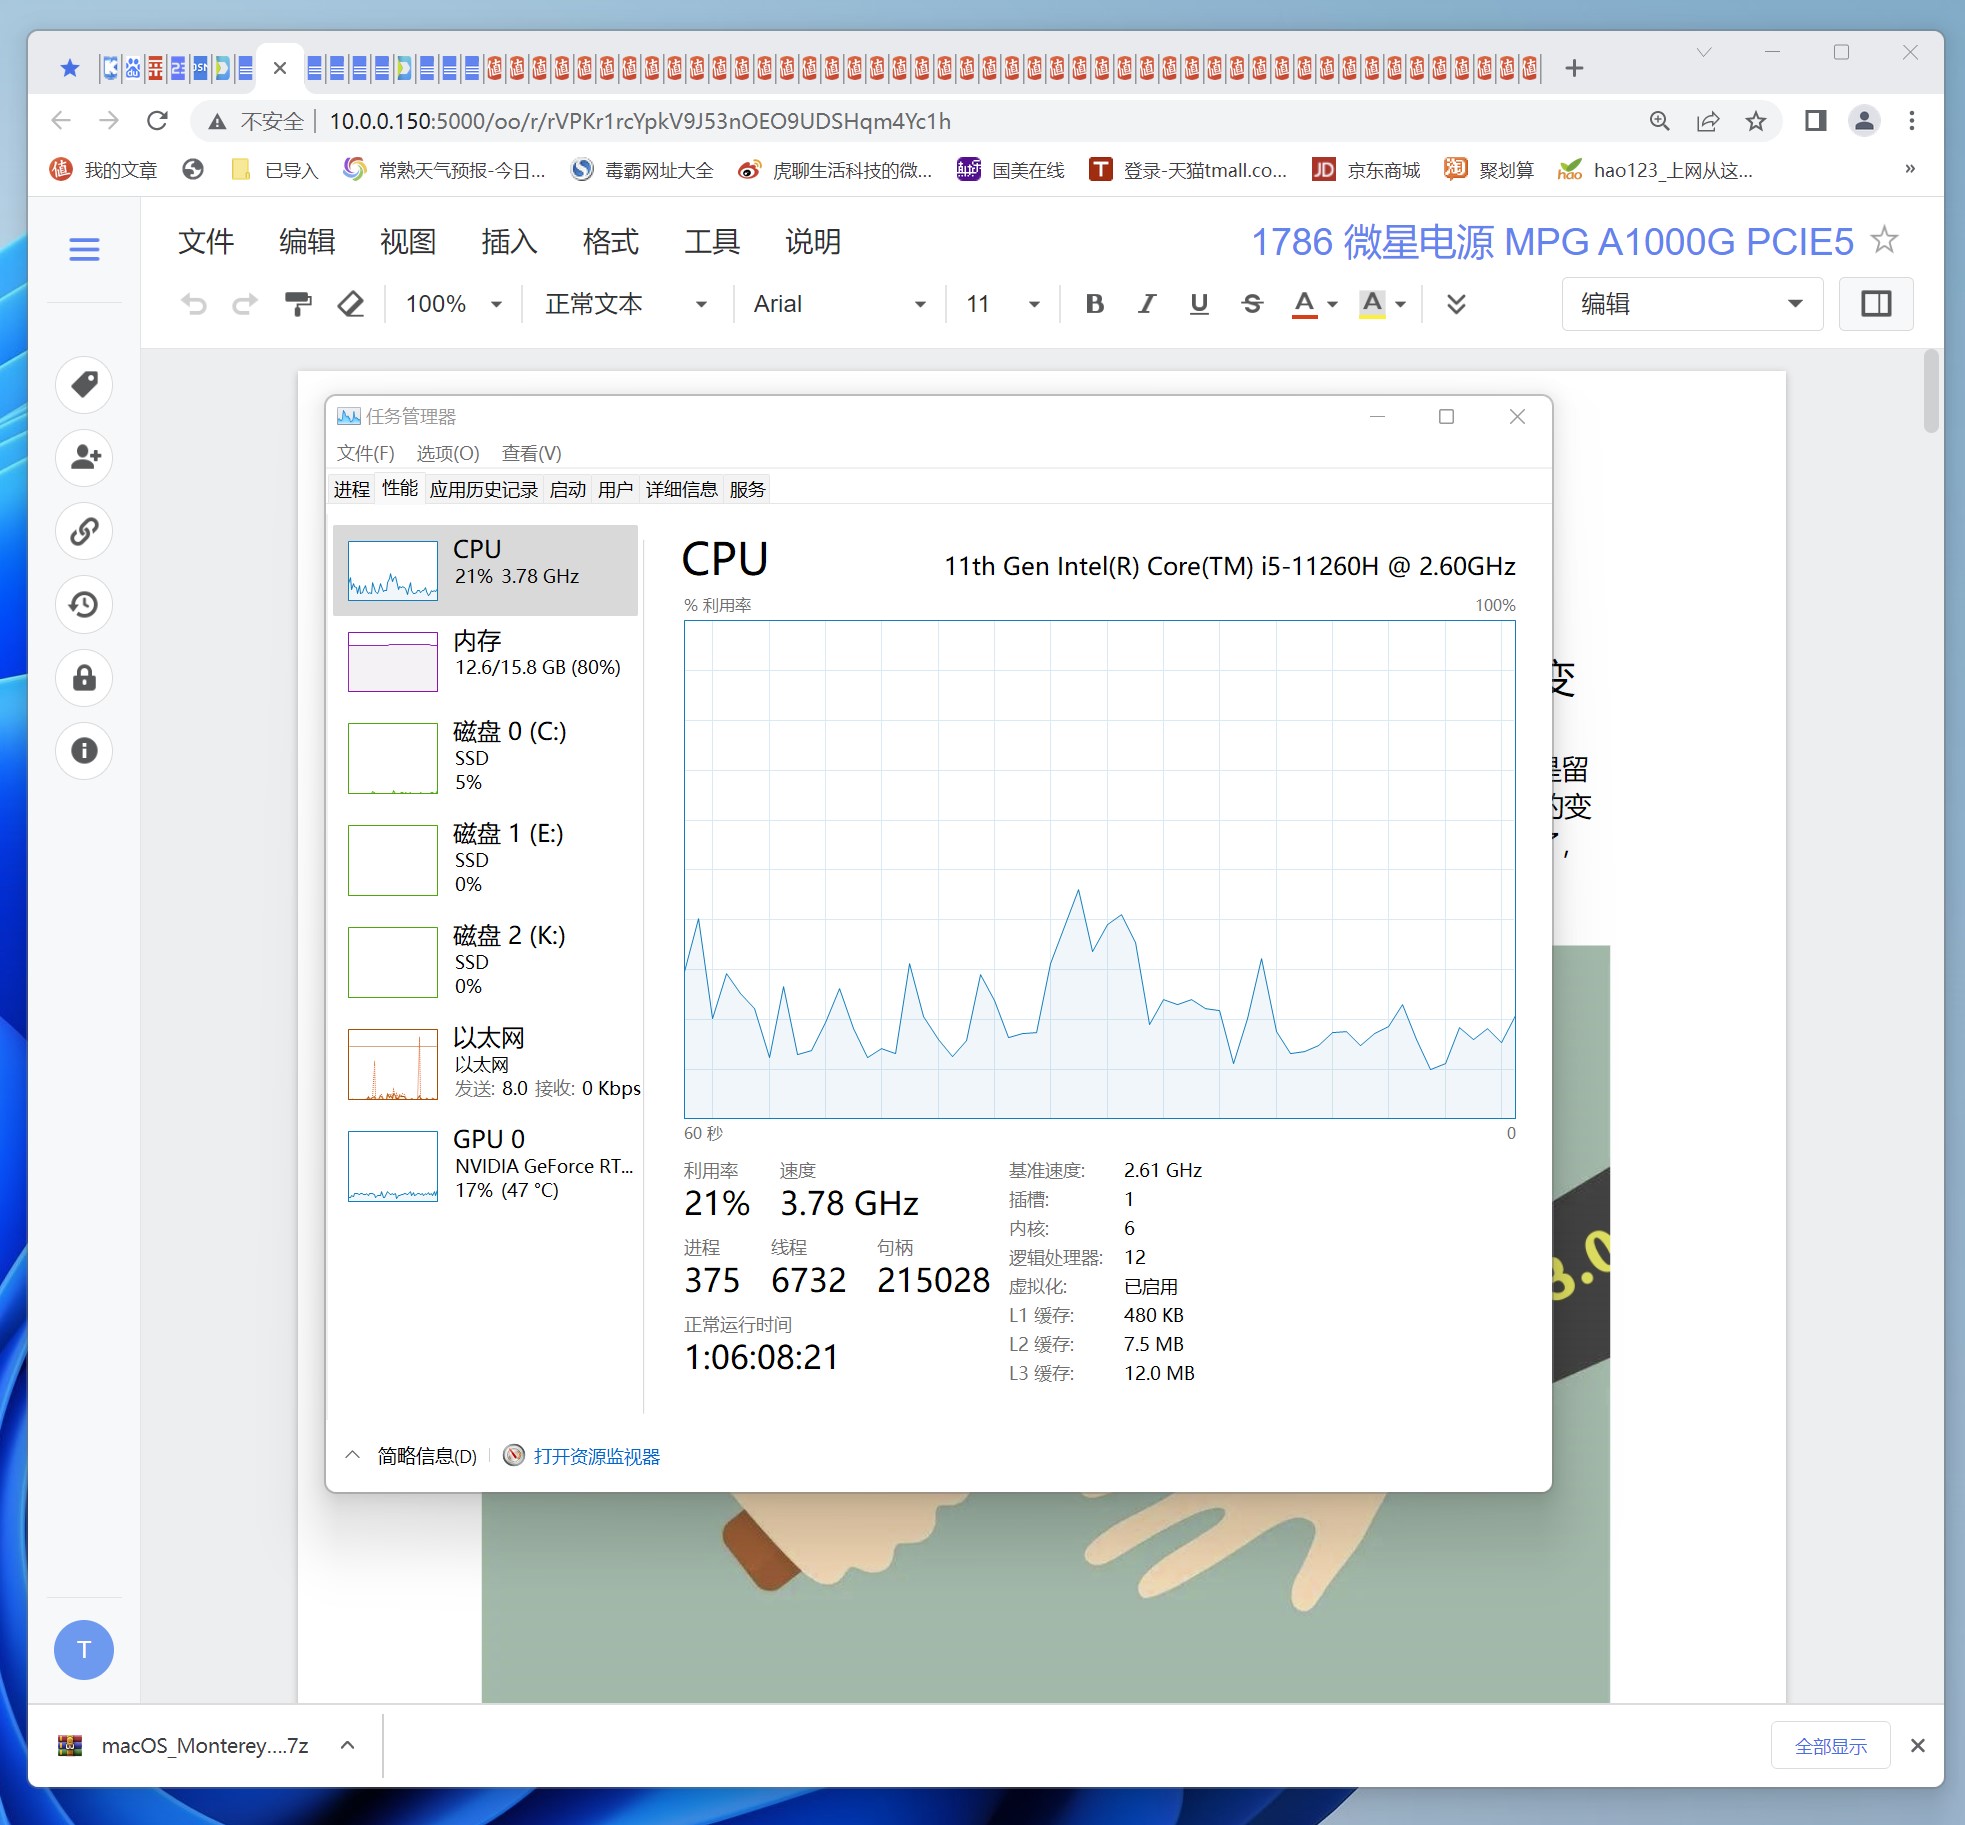This screenshot has height=1825, width=1965.
Task: Open the document info icon
Action: click(x=84, y=751)
